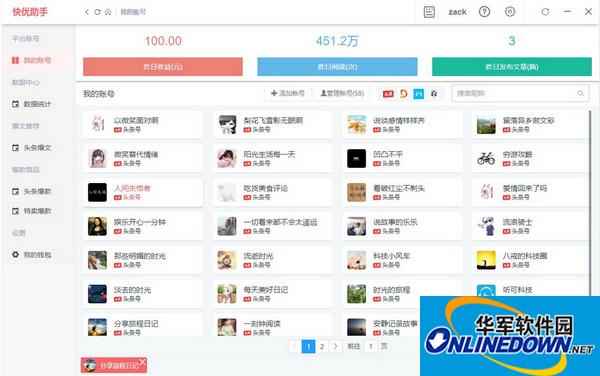Select the 爱情回来了吗 account card
This screenshot has width=600, height=376.
point(530,192)
